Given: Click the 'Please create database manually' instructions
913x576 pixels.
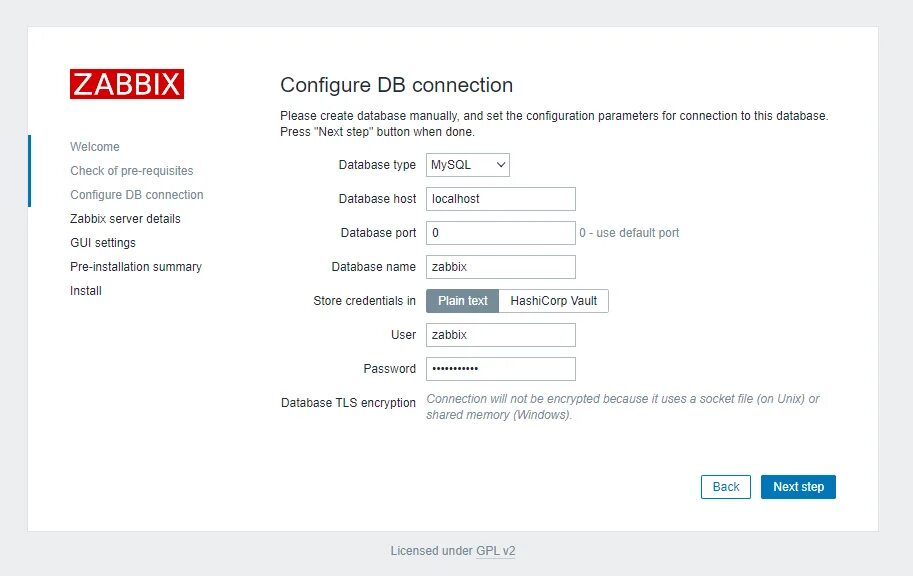Looking at the screenshot, I should [x=554, y=123].
